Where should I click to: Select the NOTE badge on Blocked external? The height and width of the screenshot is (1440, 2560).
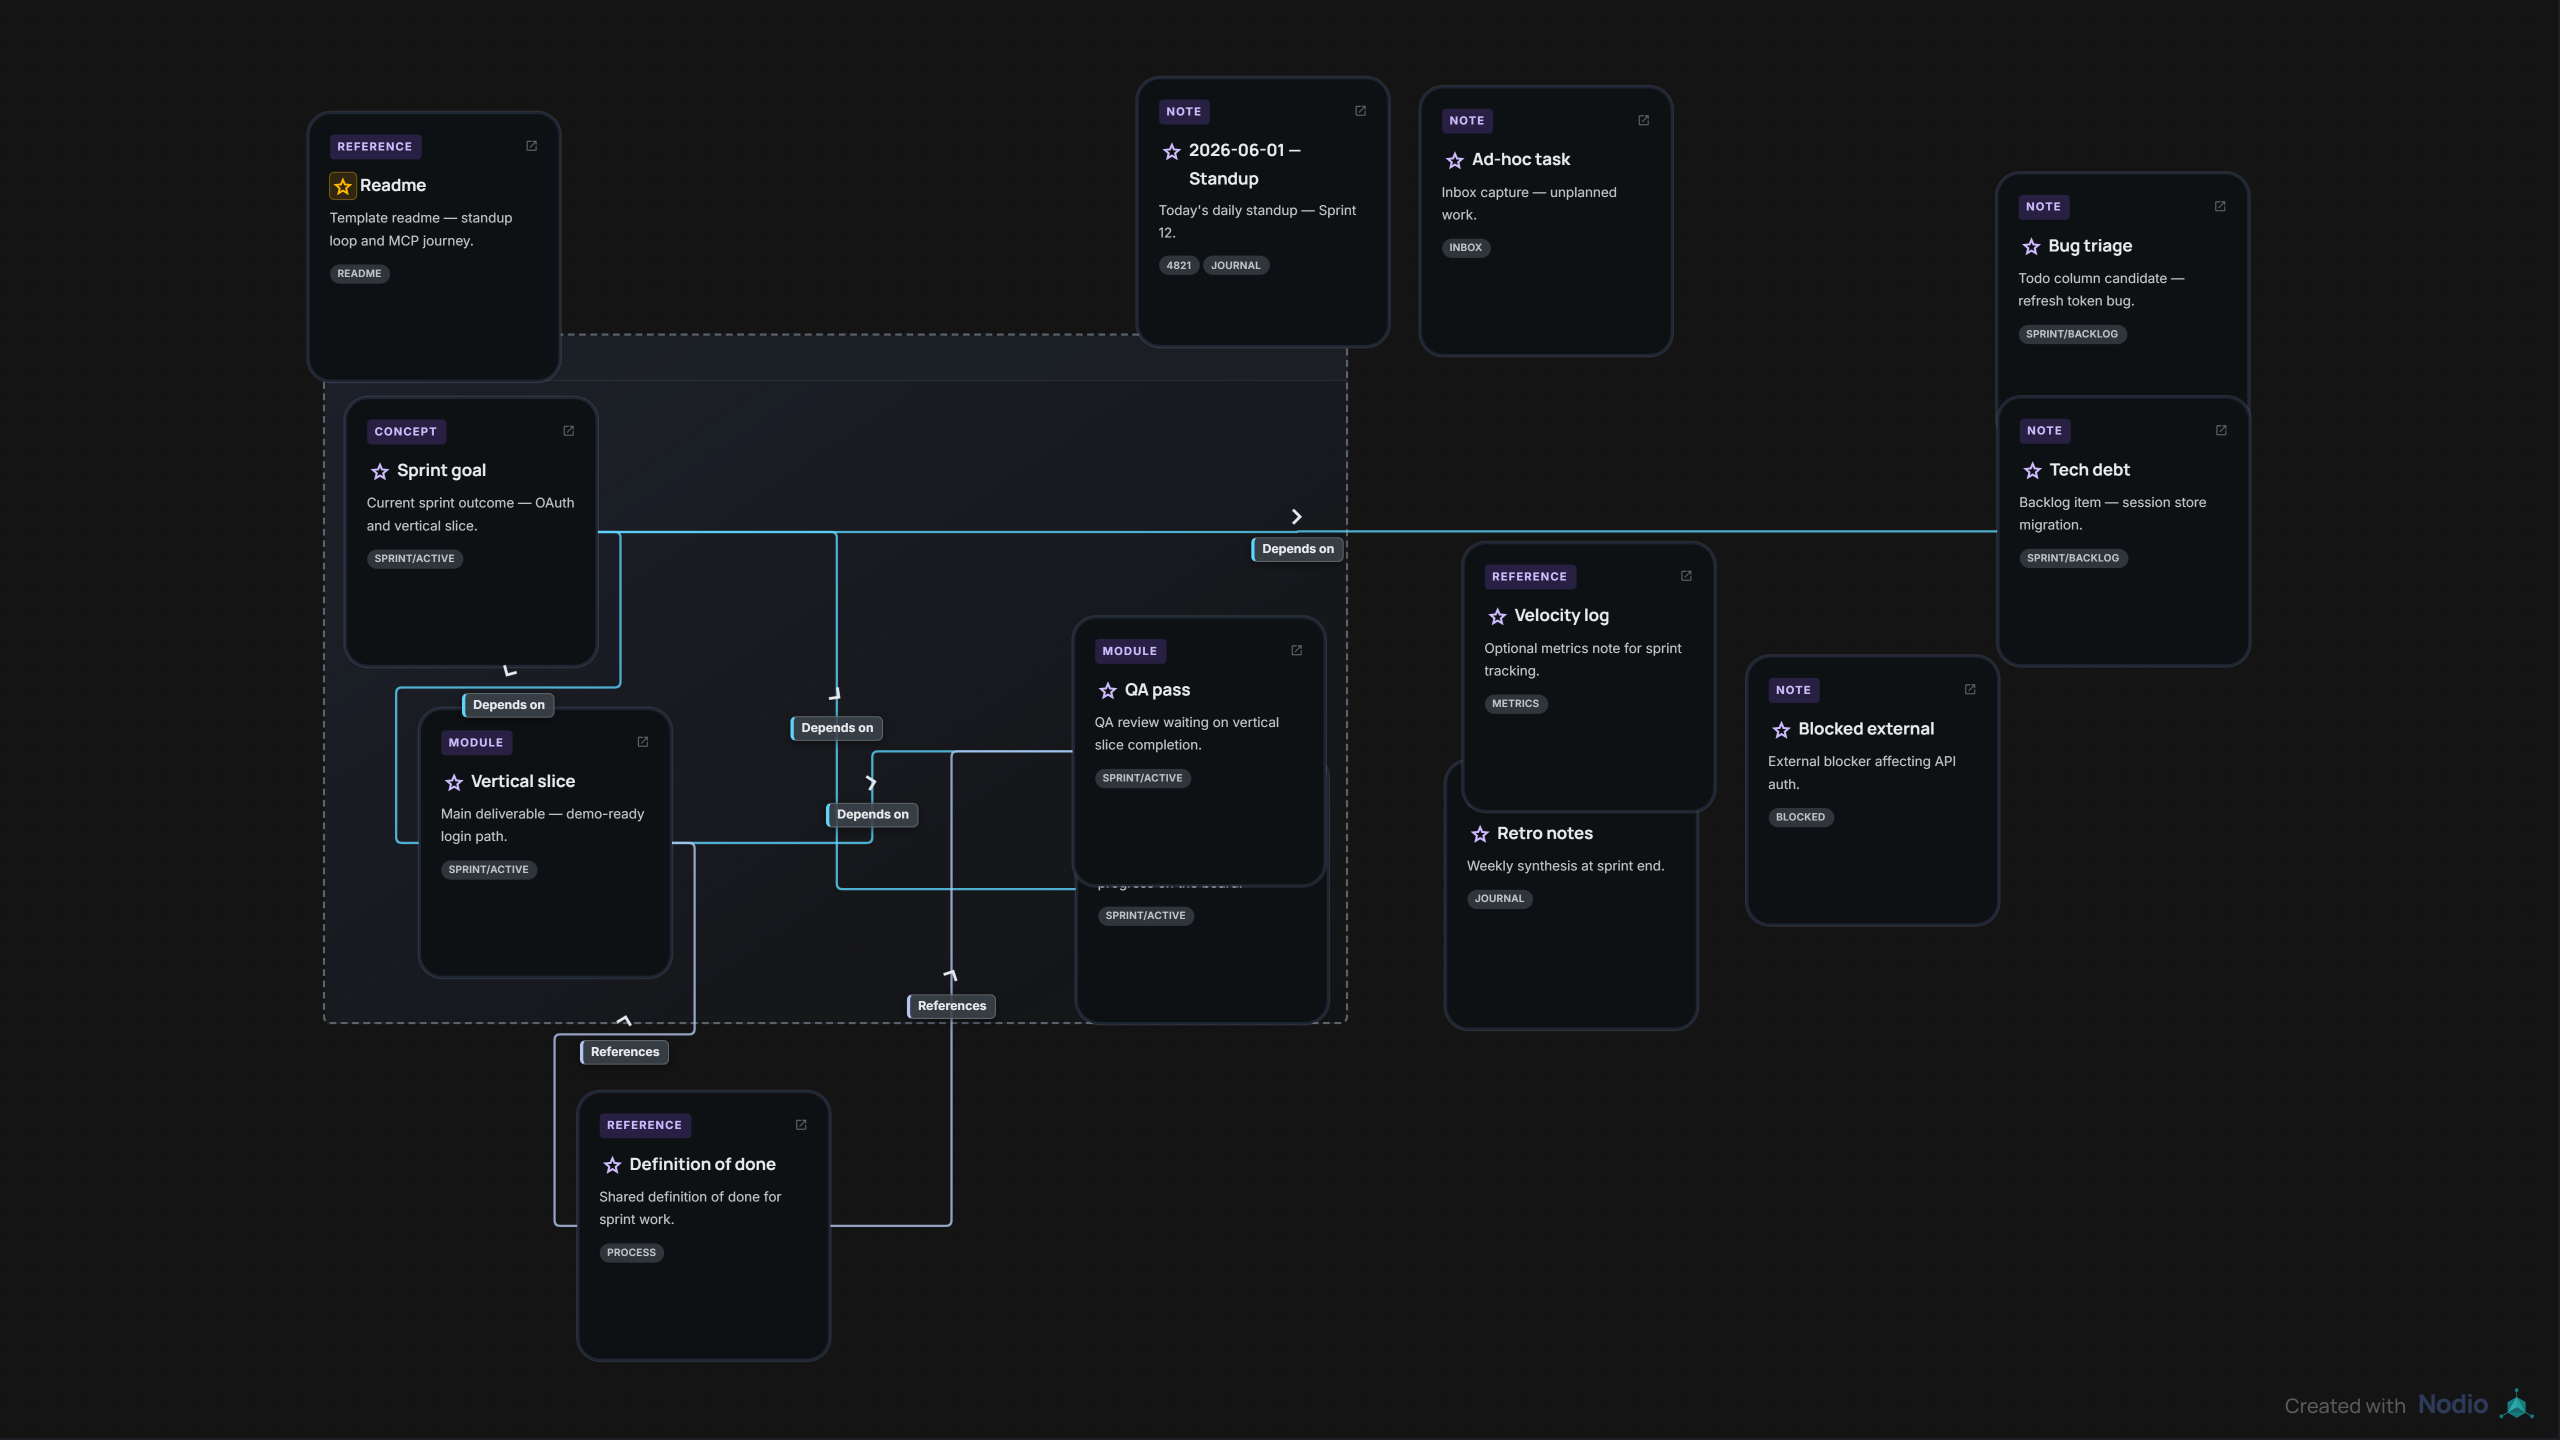pyautogui.click(x=1794, y=690)
